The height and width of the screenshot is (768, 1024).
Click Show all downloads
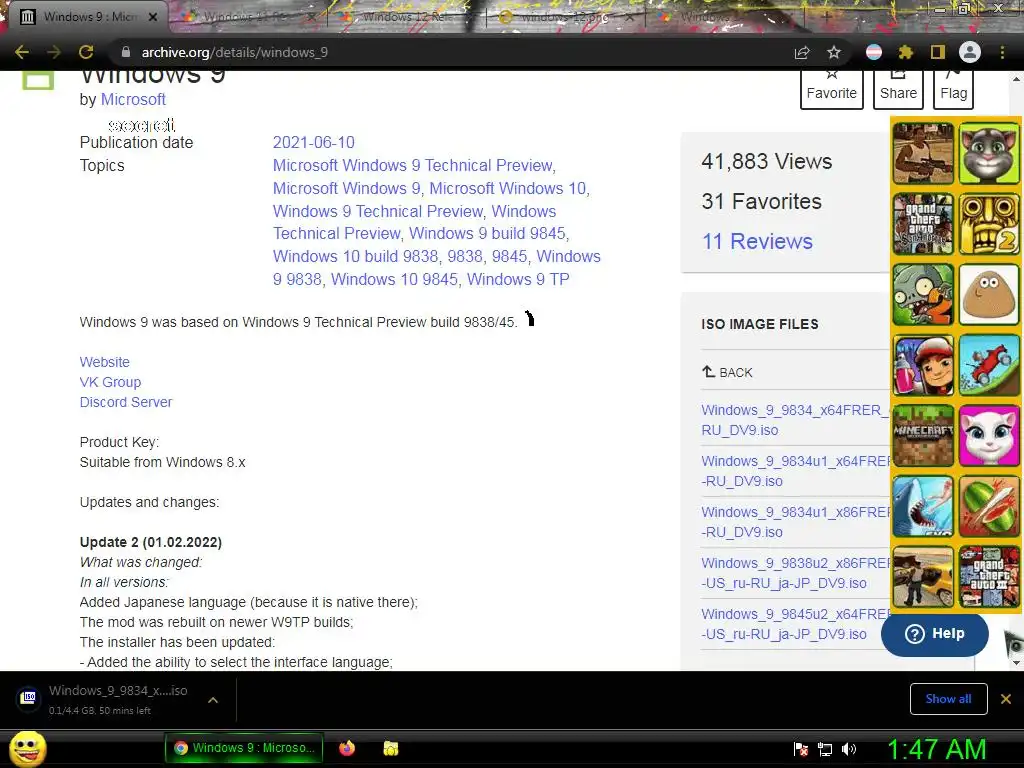948,699
